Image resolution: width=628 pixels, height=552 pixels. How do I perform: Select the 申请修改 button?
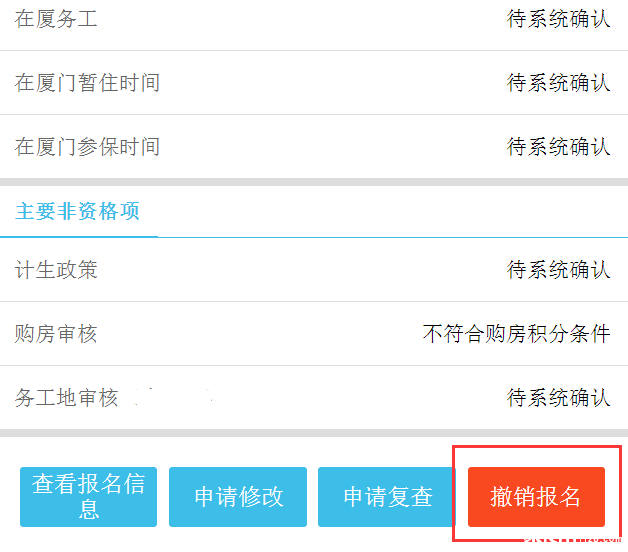tap(238, 497)
